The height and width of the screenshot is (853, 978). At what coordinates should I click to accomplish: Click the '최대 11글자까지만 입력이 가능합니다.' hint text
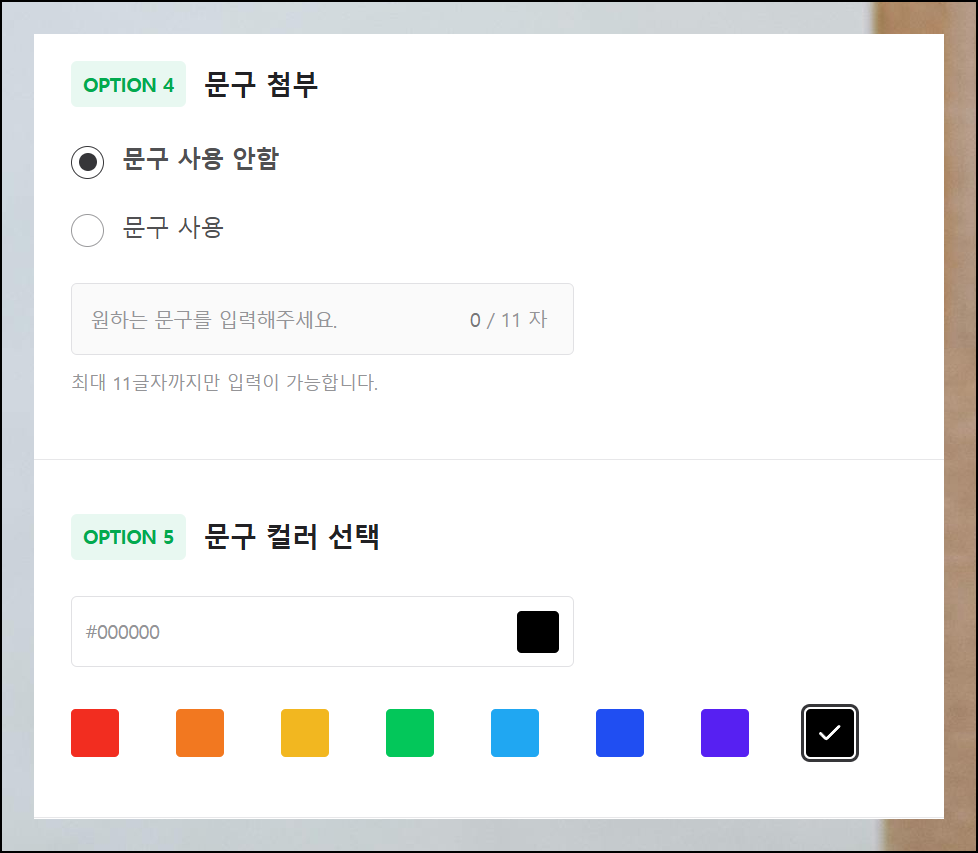[x=225, y=382]
